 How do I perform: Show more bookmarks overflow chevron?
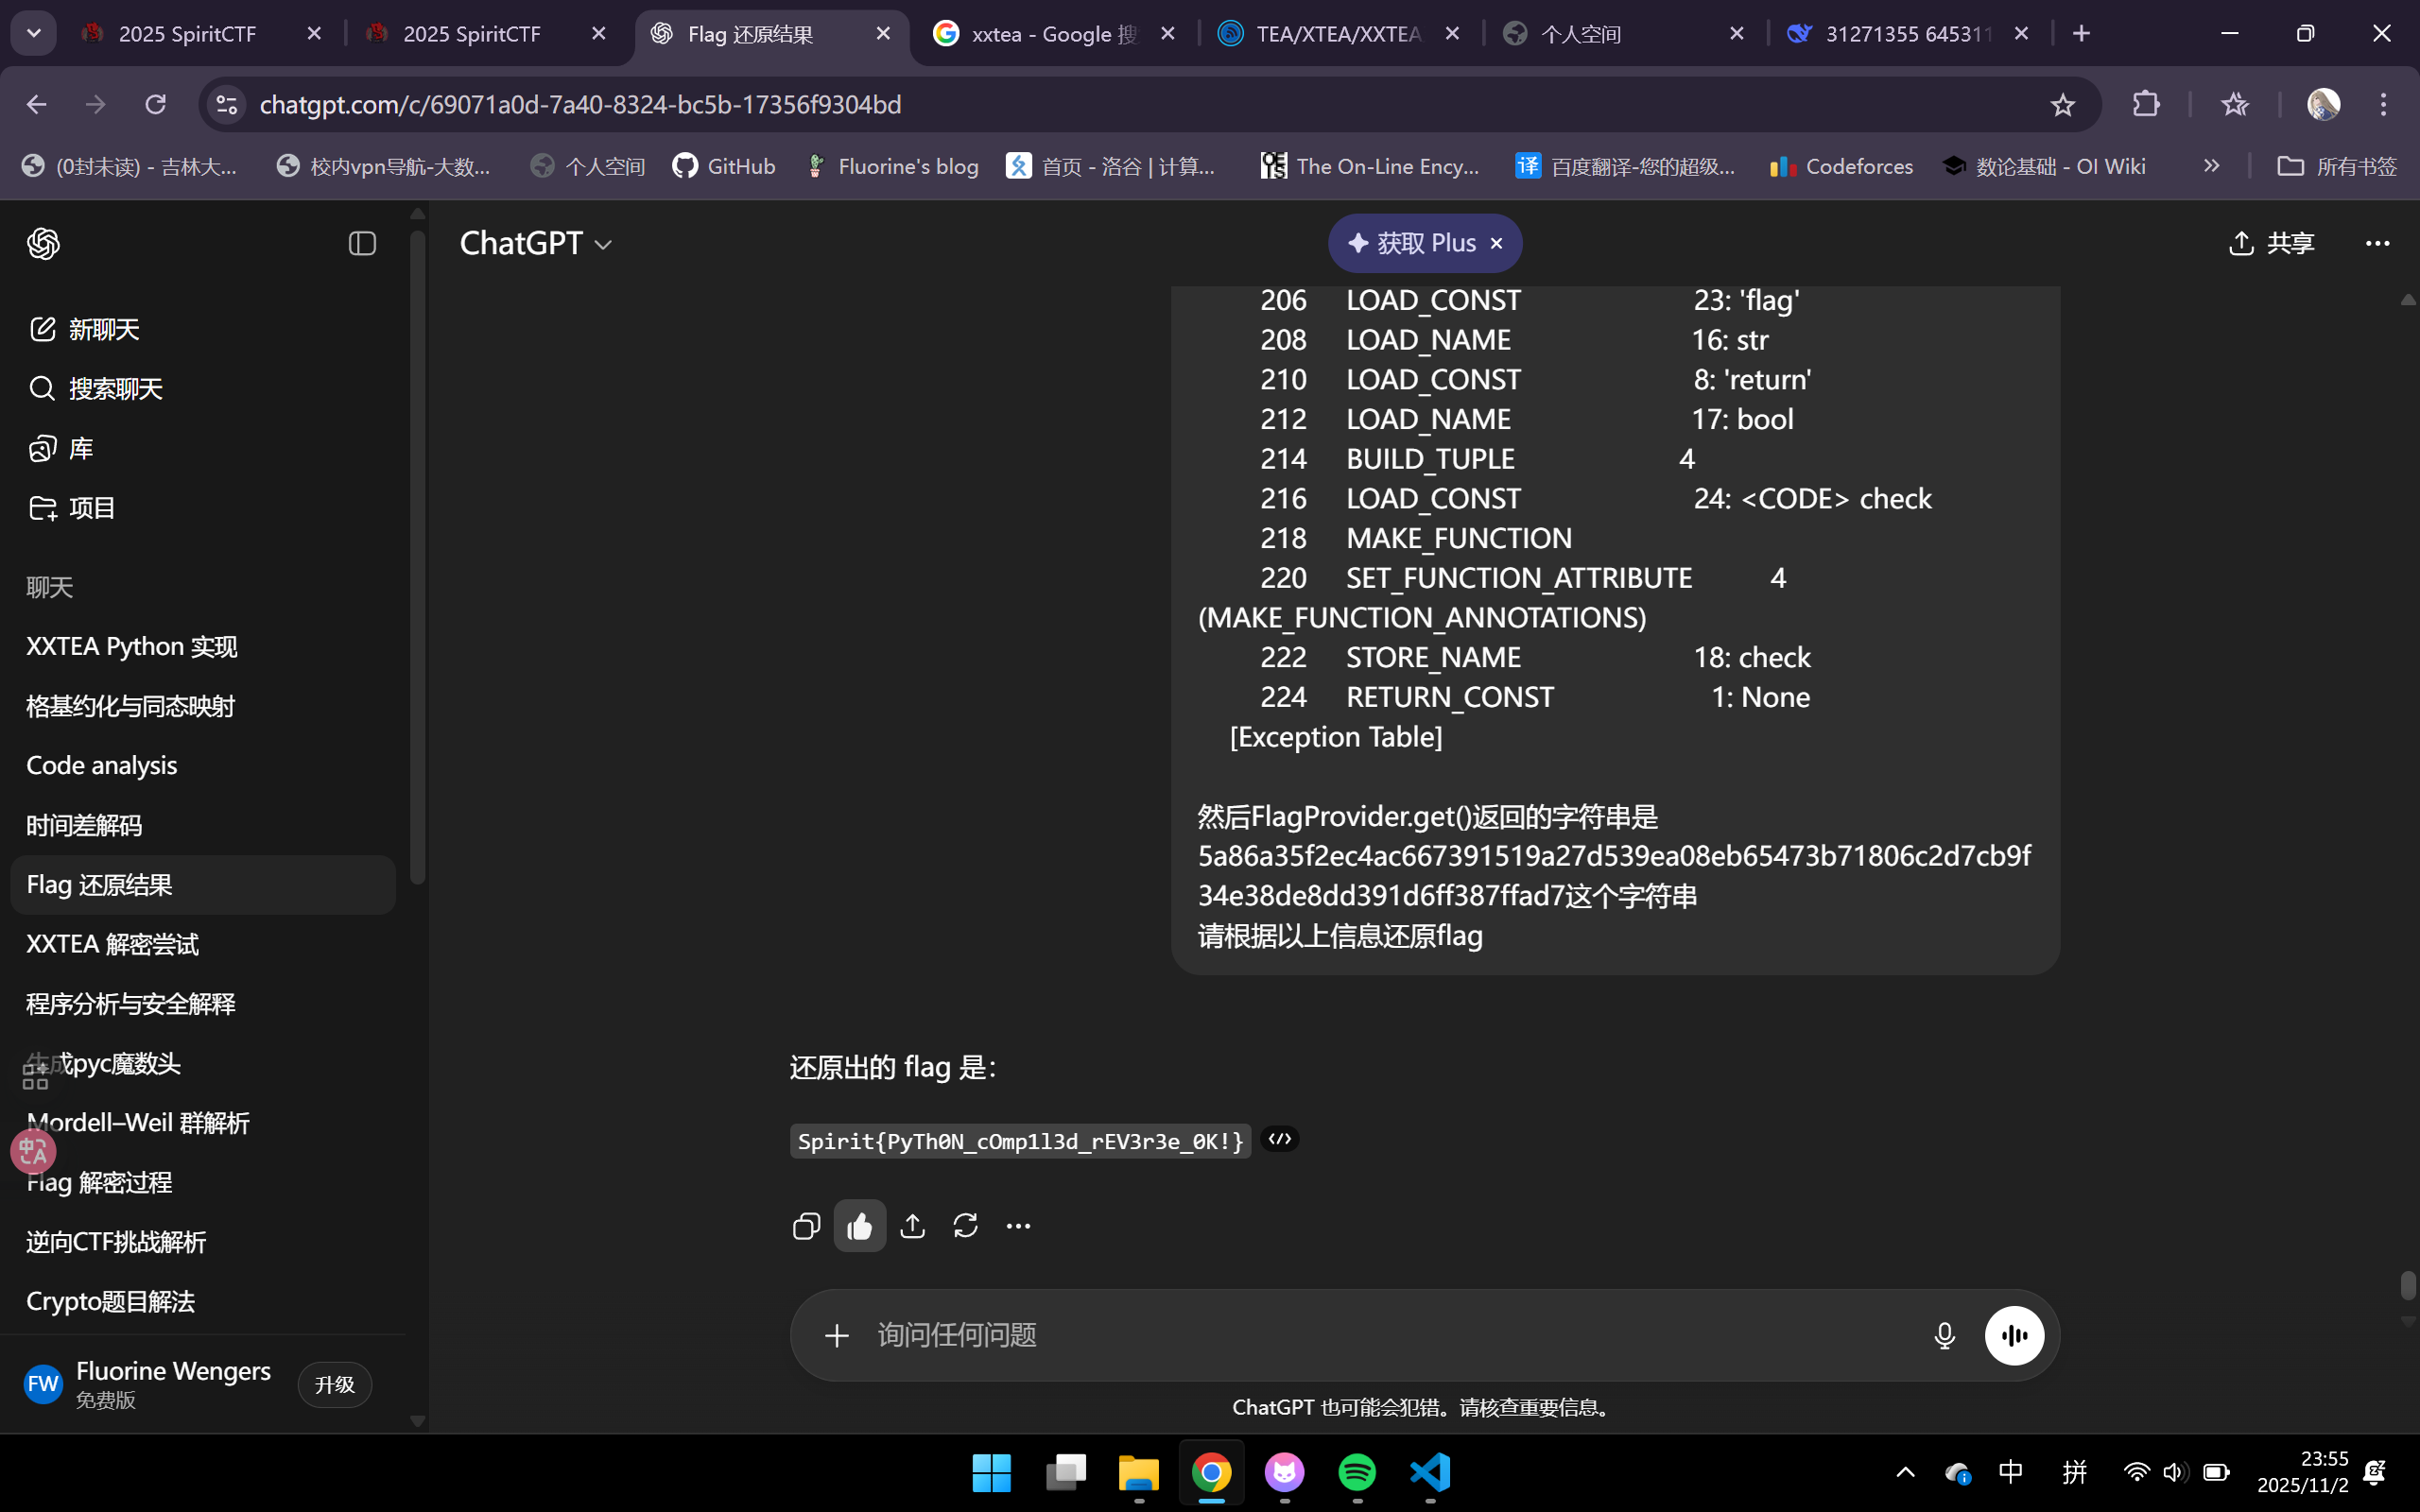2211,166
